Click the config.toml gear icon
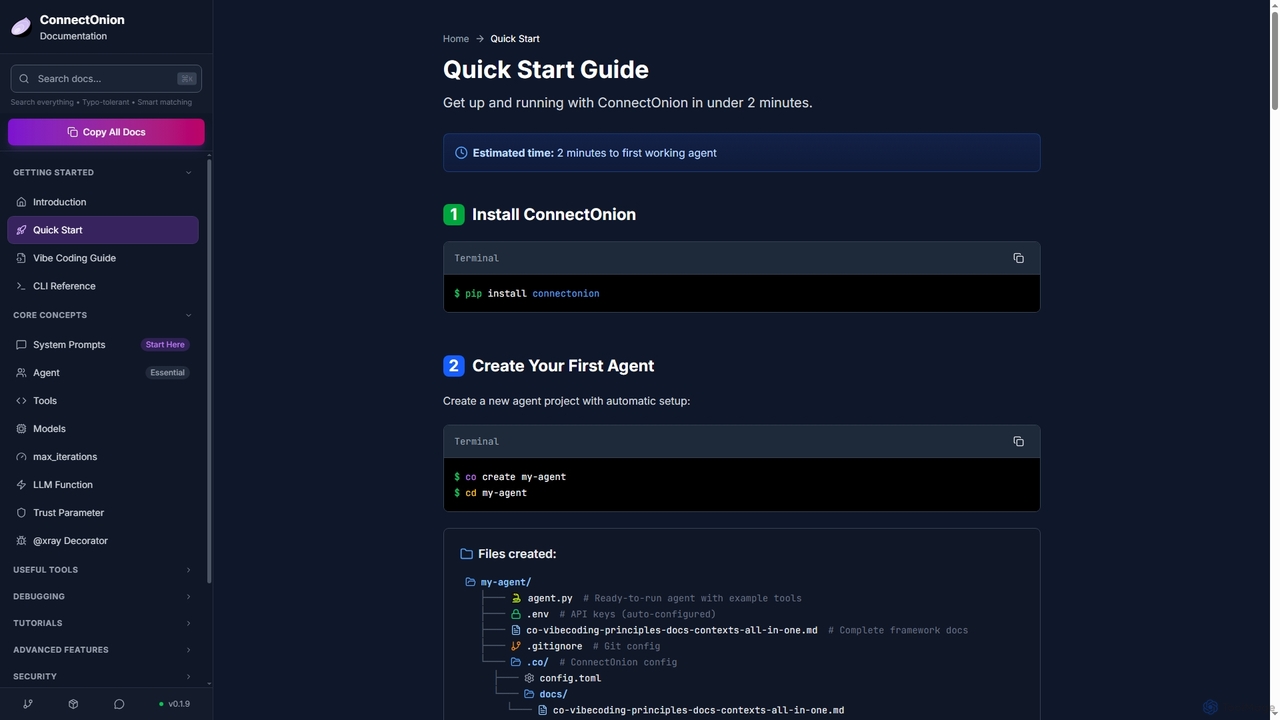Image resolution: width=1280 pixels, height=720 pixels. tap(530, 678)
